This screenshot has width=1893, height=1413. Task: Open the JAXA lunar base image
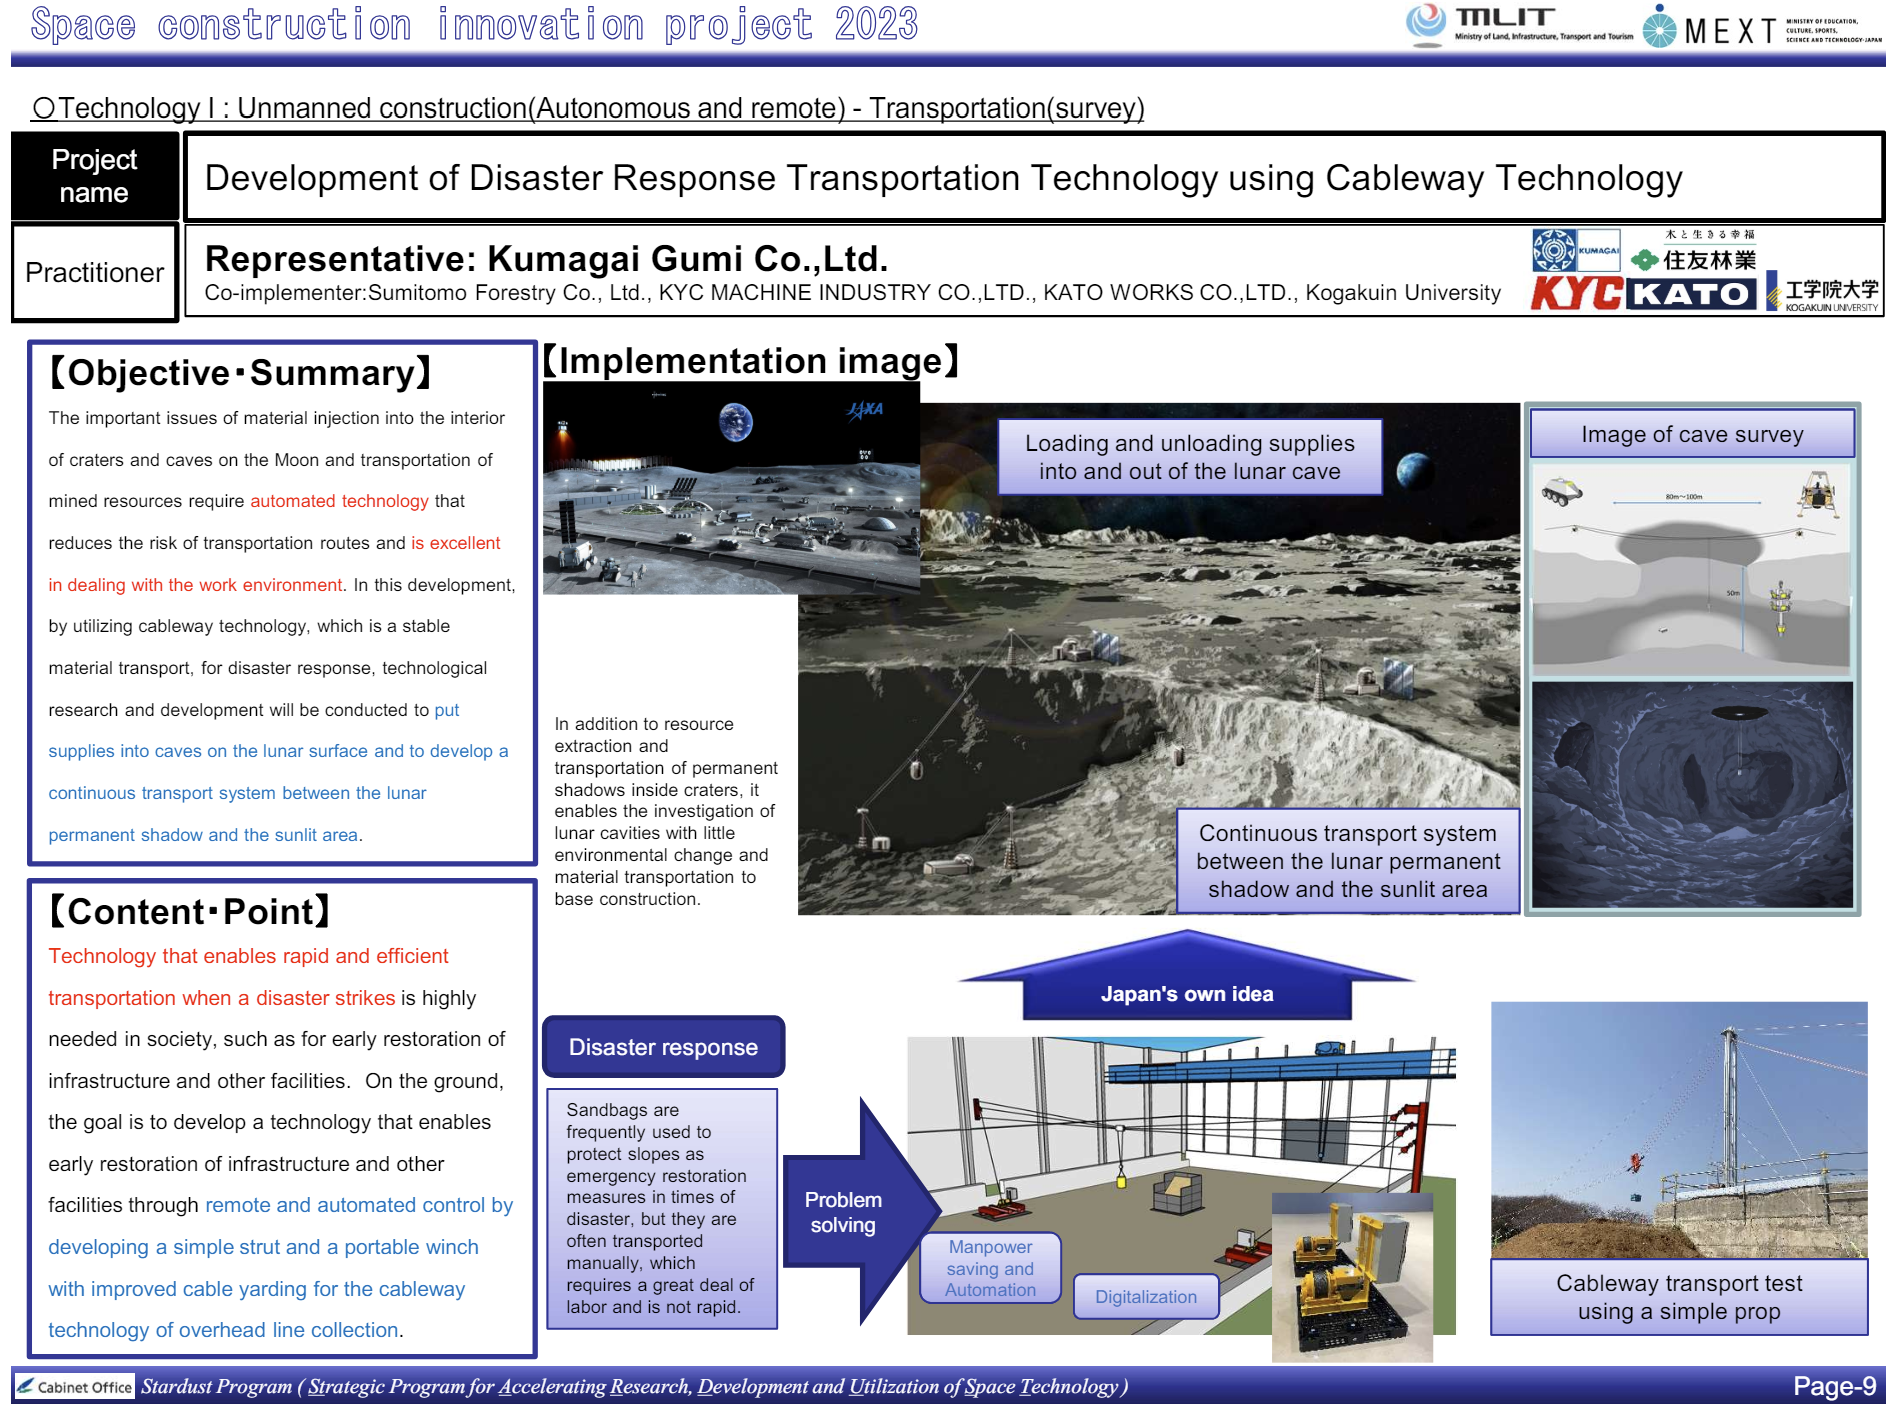click(x=731, y=488)
